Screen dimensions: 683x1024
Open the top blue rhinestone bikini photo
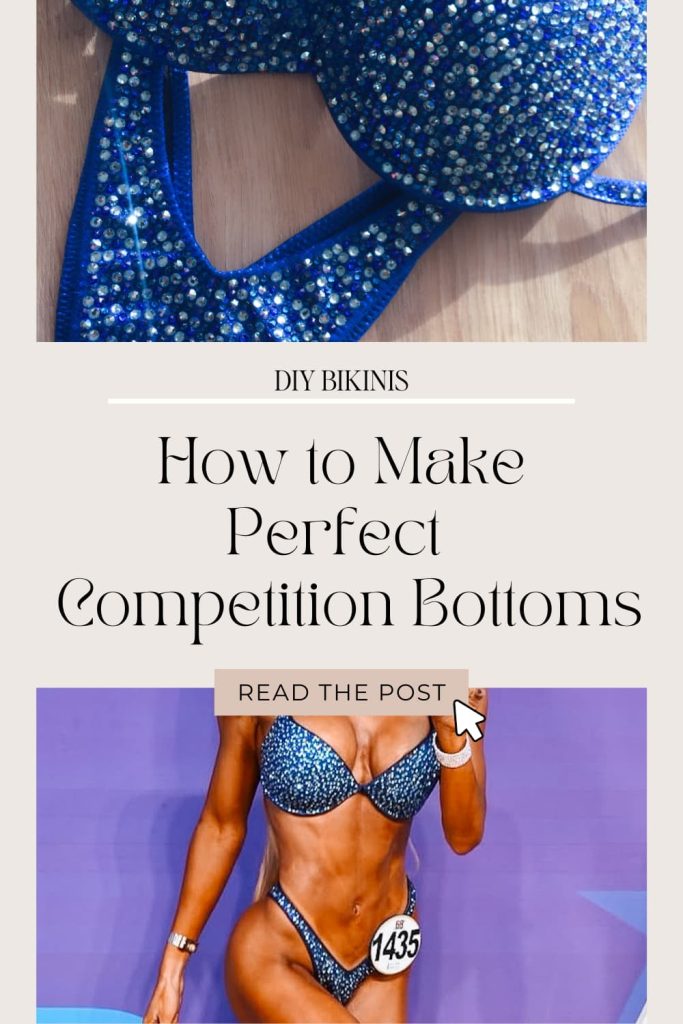pos(342,170)
